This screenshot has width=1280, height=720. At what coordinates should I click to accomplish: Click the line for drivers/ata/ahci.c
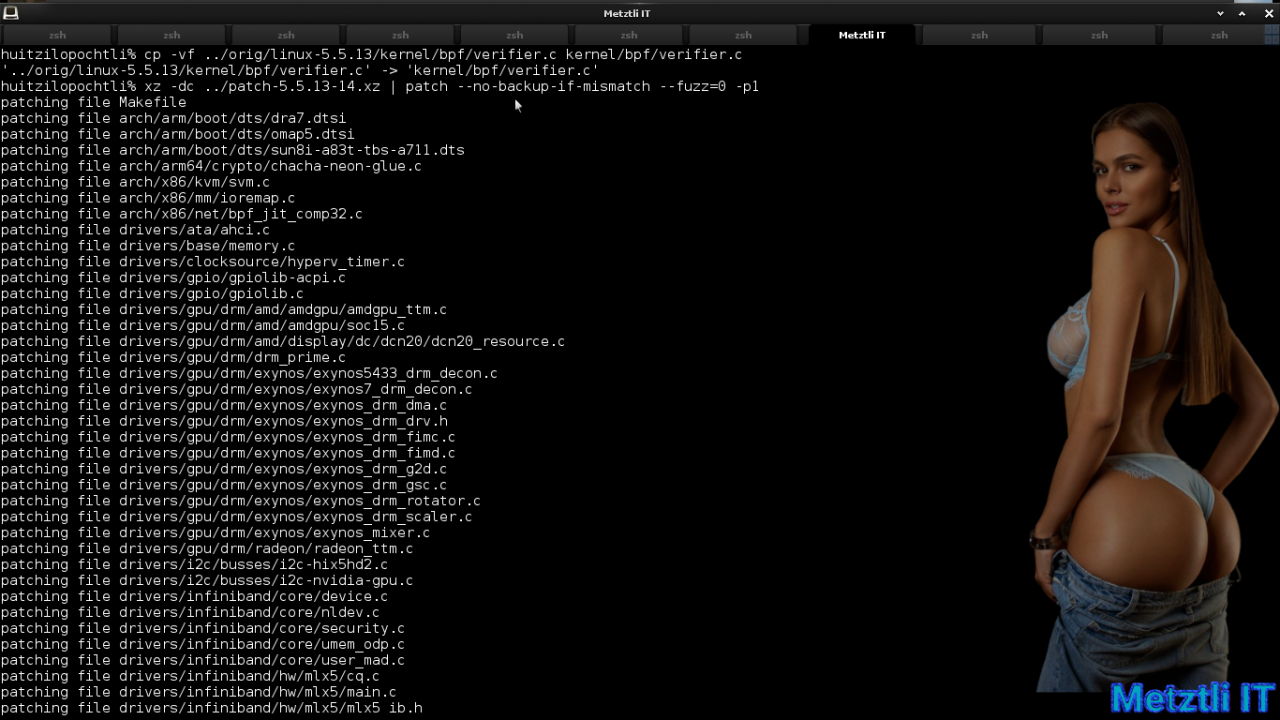tap(135, 230)
